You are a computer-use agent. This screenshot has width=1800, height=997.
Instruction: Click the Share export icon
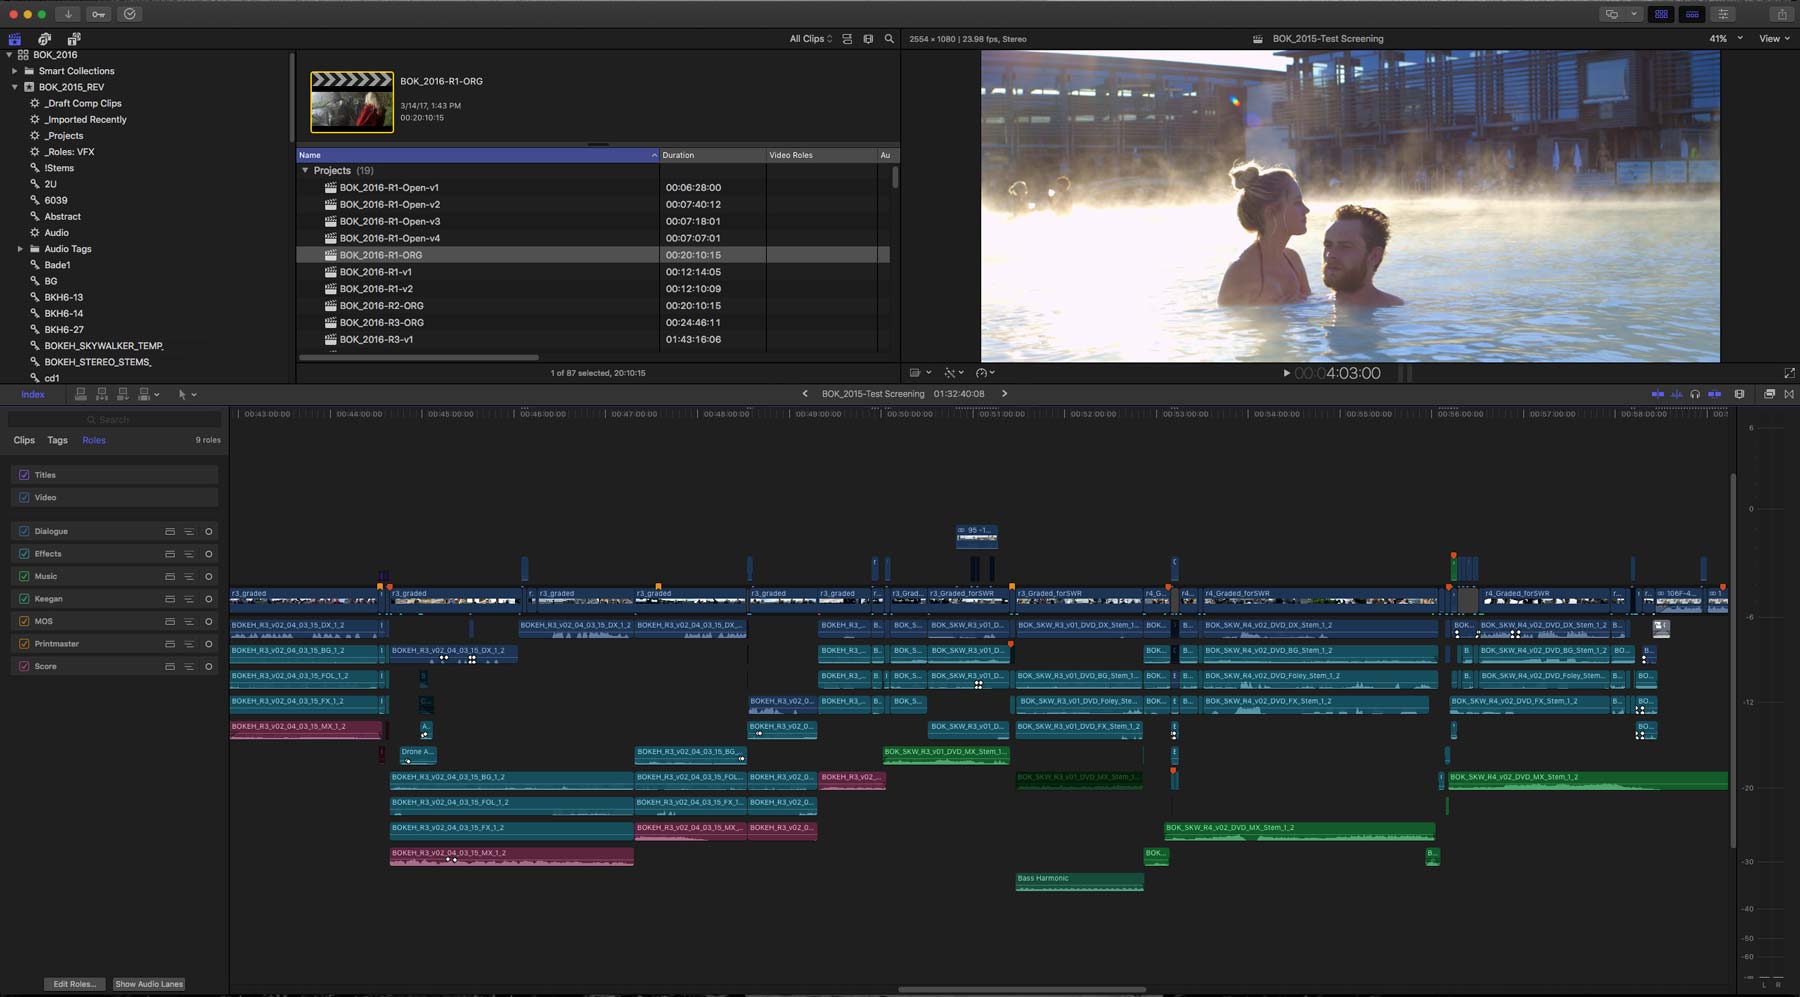tap(1781, 14)
